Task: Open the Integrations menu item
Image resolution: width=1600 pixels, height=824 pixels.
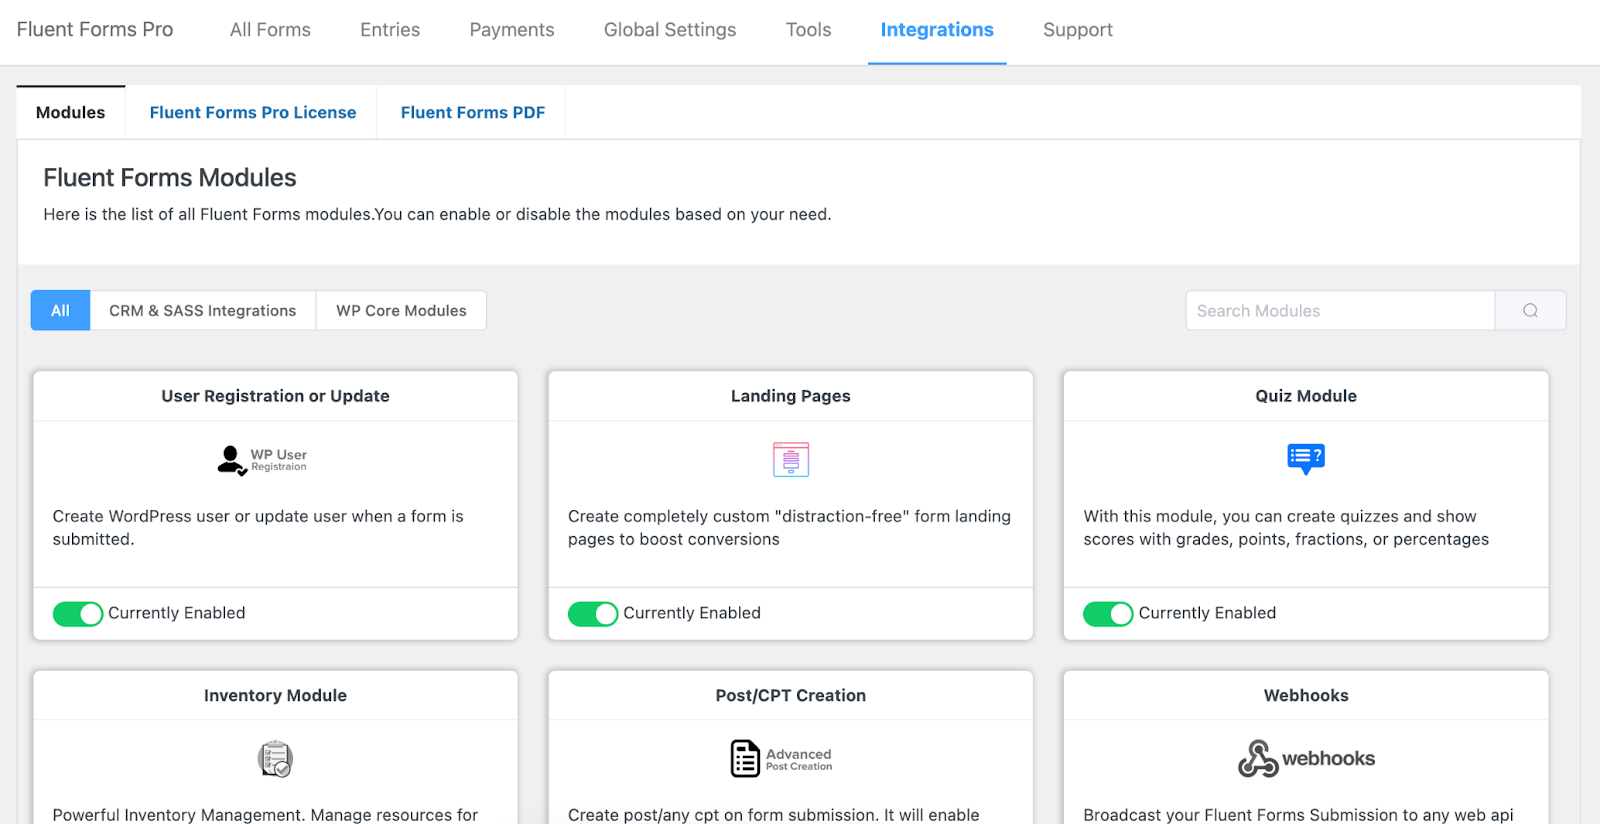Action: [937, 30]
